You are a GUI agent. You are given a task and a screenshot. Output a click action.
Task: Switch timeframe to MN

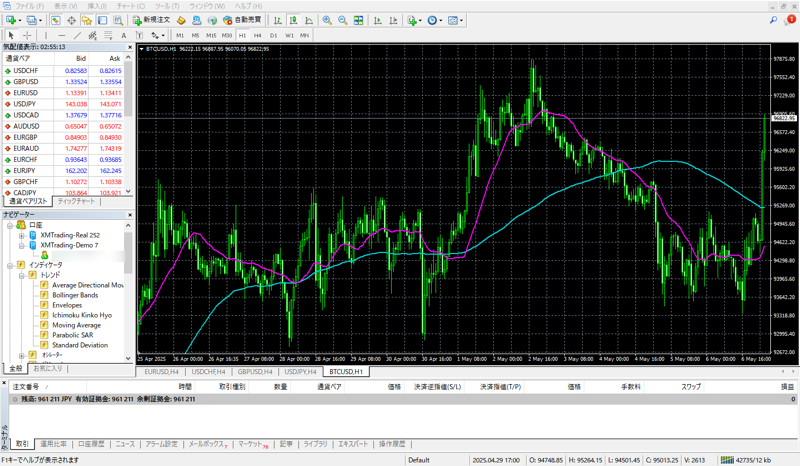305,35
